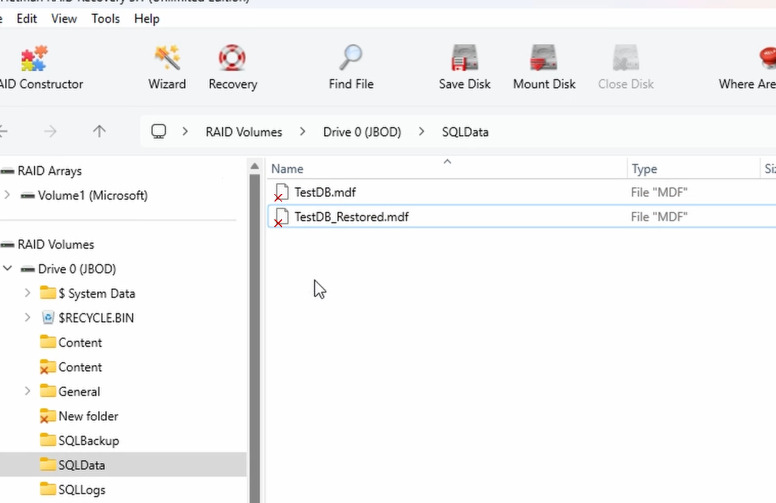Go up one folder level
This screenshot has height=503, width=776.
(x=99, y=131)
